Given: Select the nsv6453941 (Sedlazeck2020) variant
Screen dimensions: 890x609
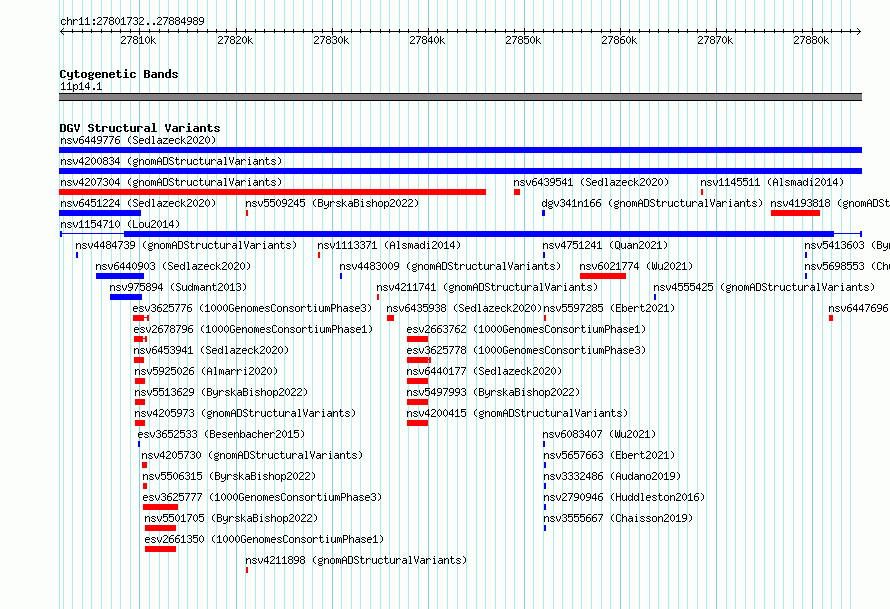Looking at the screenshot, I should 211,350.
